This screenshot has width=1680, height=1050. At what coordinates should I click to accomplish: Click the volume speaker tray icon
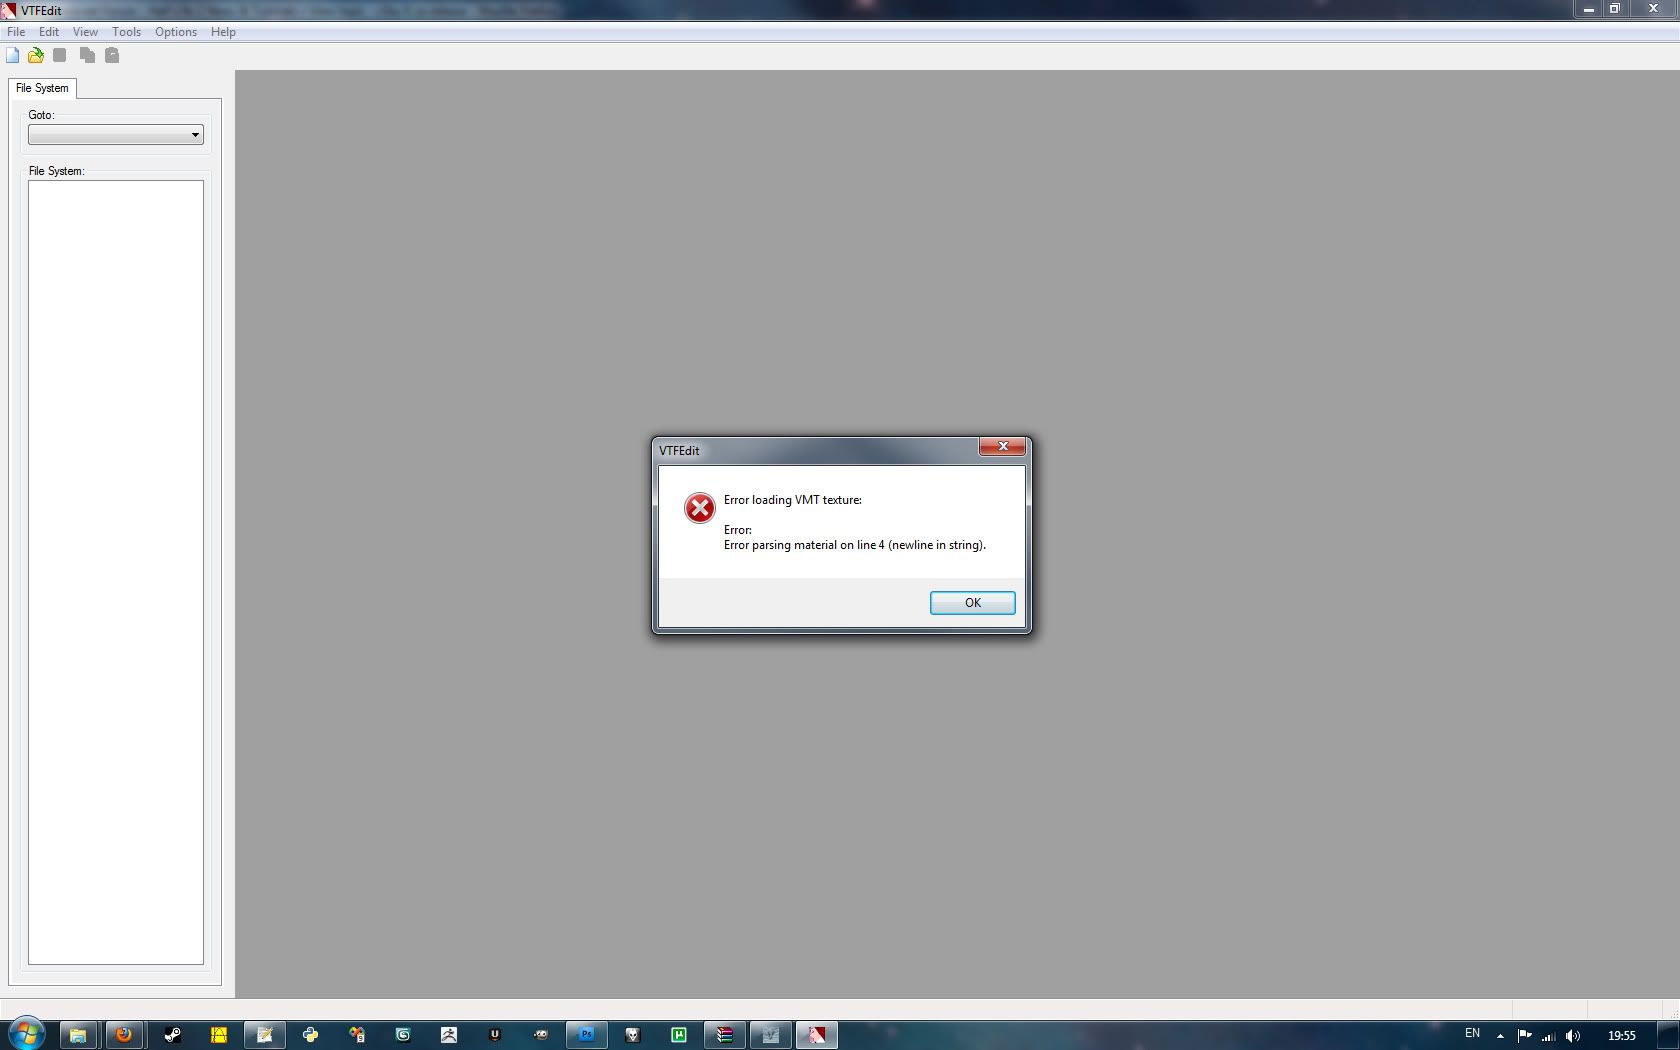click(1573, 1035)
